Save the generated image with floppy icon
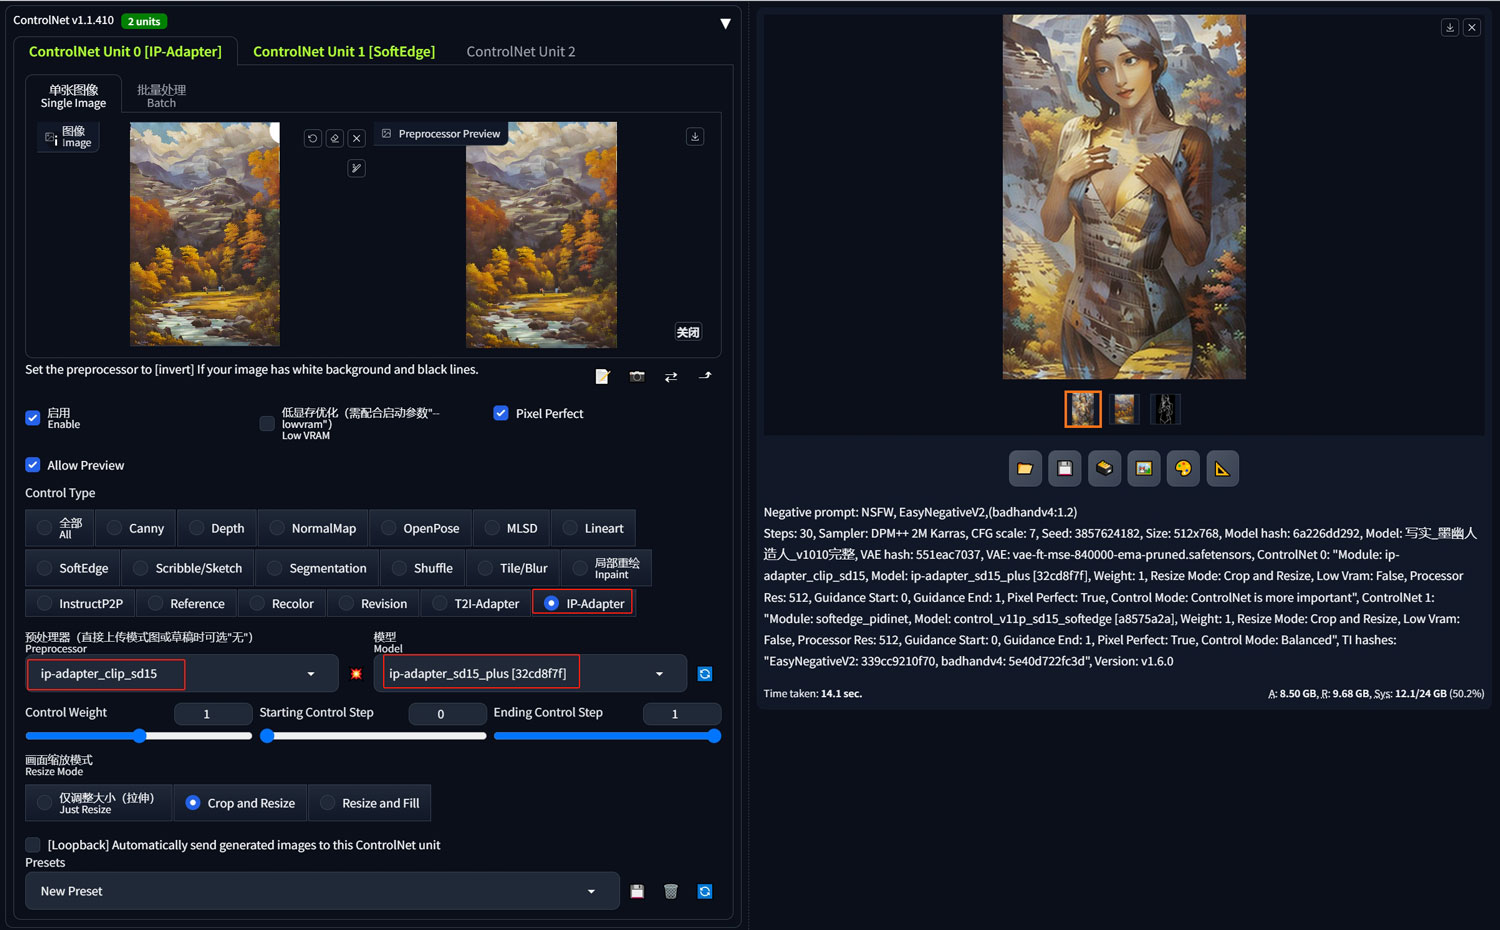Screen dimensions: 1500x930 point(1065,468)
